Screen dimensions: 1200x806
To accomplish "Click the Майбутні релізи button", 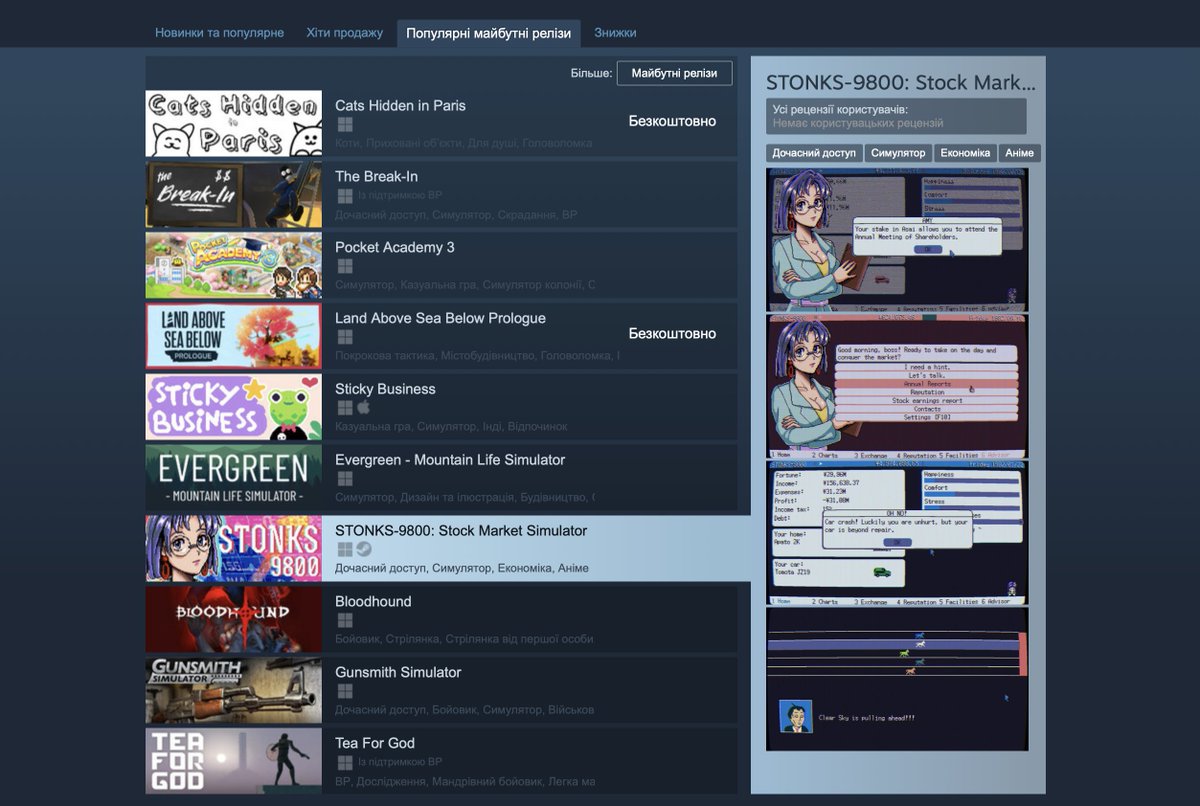I will pyautogui.click(x=674, y=73).
